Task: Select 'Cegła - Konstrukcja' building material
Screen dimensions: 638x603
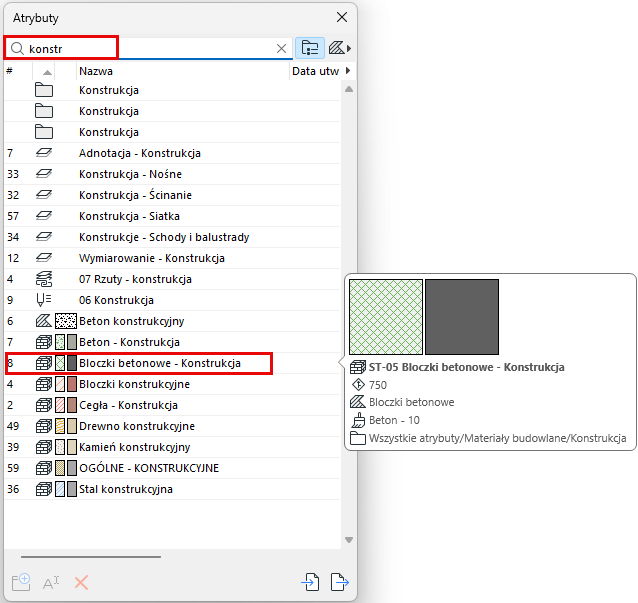Action: click(172, 405)
